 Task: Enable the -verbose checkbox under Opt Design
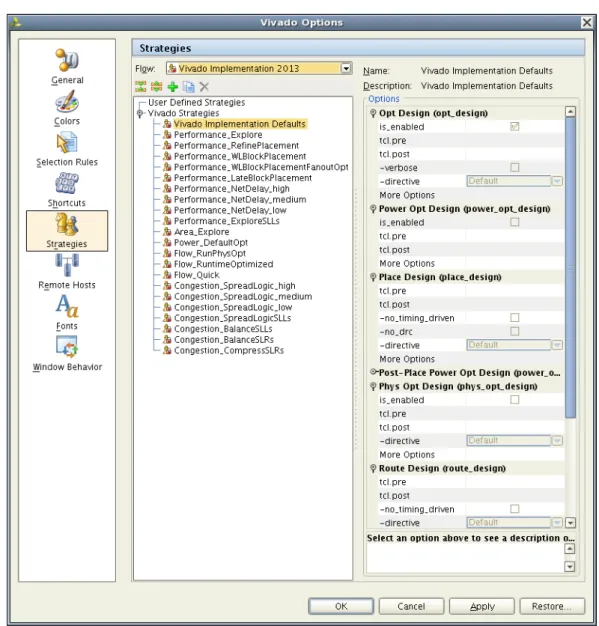coord(514,167)
